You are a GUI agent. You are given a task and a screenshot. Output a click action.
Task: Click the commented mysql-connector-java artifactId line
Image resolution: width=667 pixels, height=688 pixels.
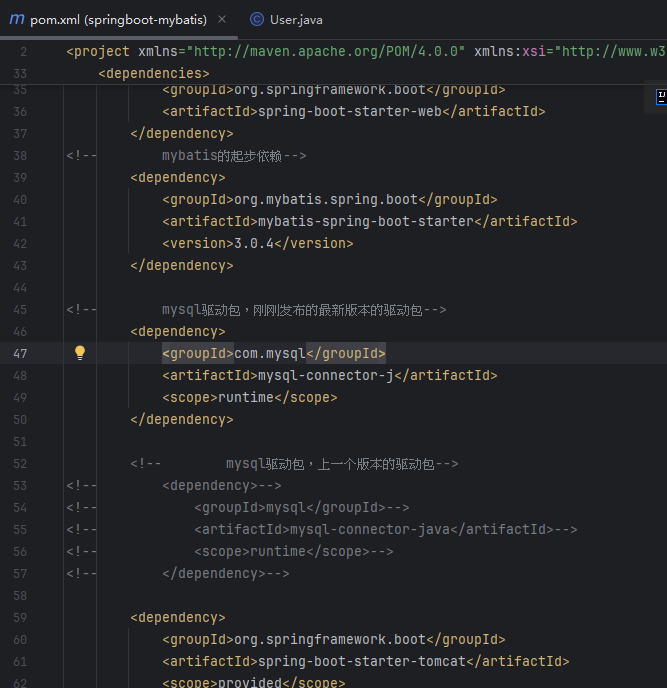tap(386, 530)
